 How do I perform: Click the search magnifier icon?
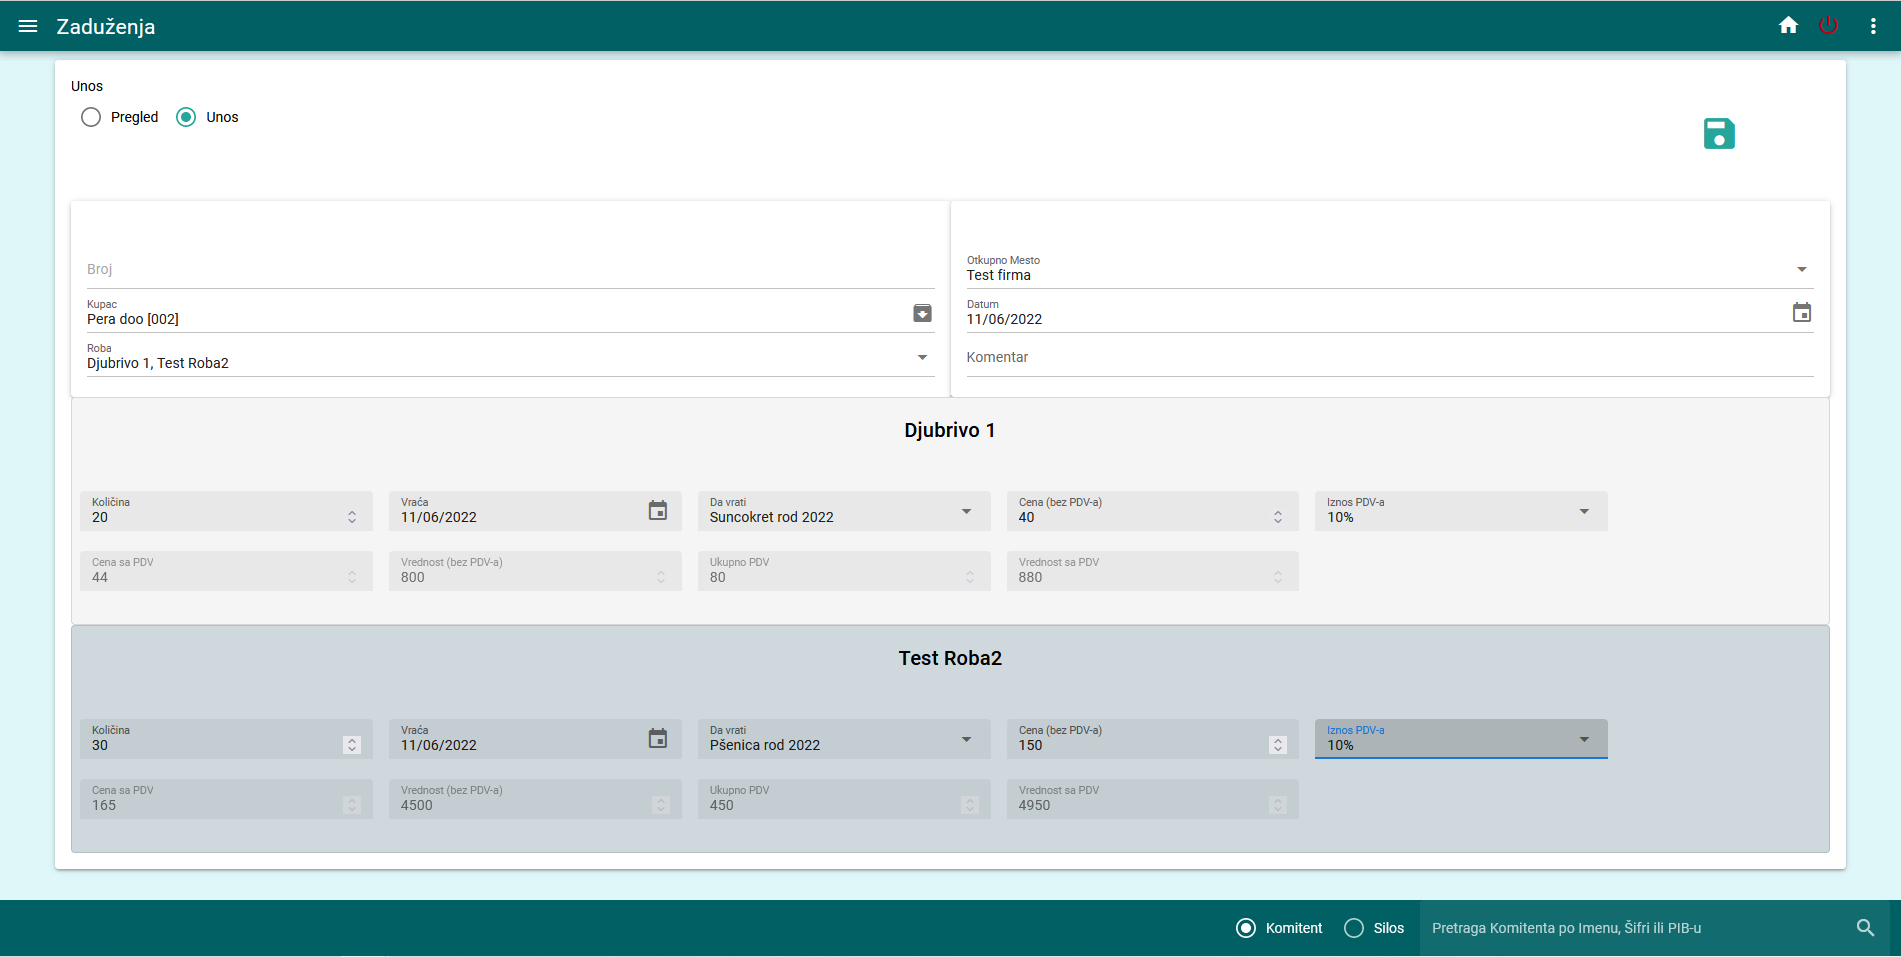point(1866,927)
